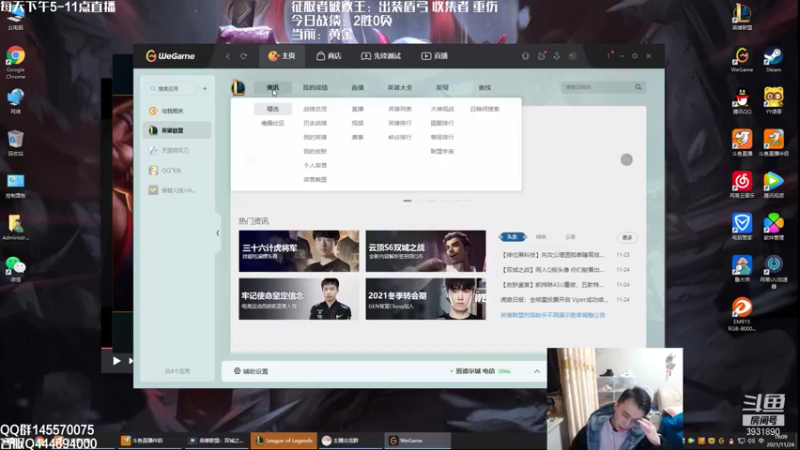
Task: Click the round next-slide banner button
Action: [x=627, y=160]
